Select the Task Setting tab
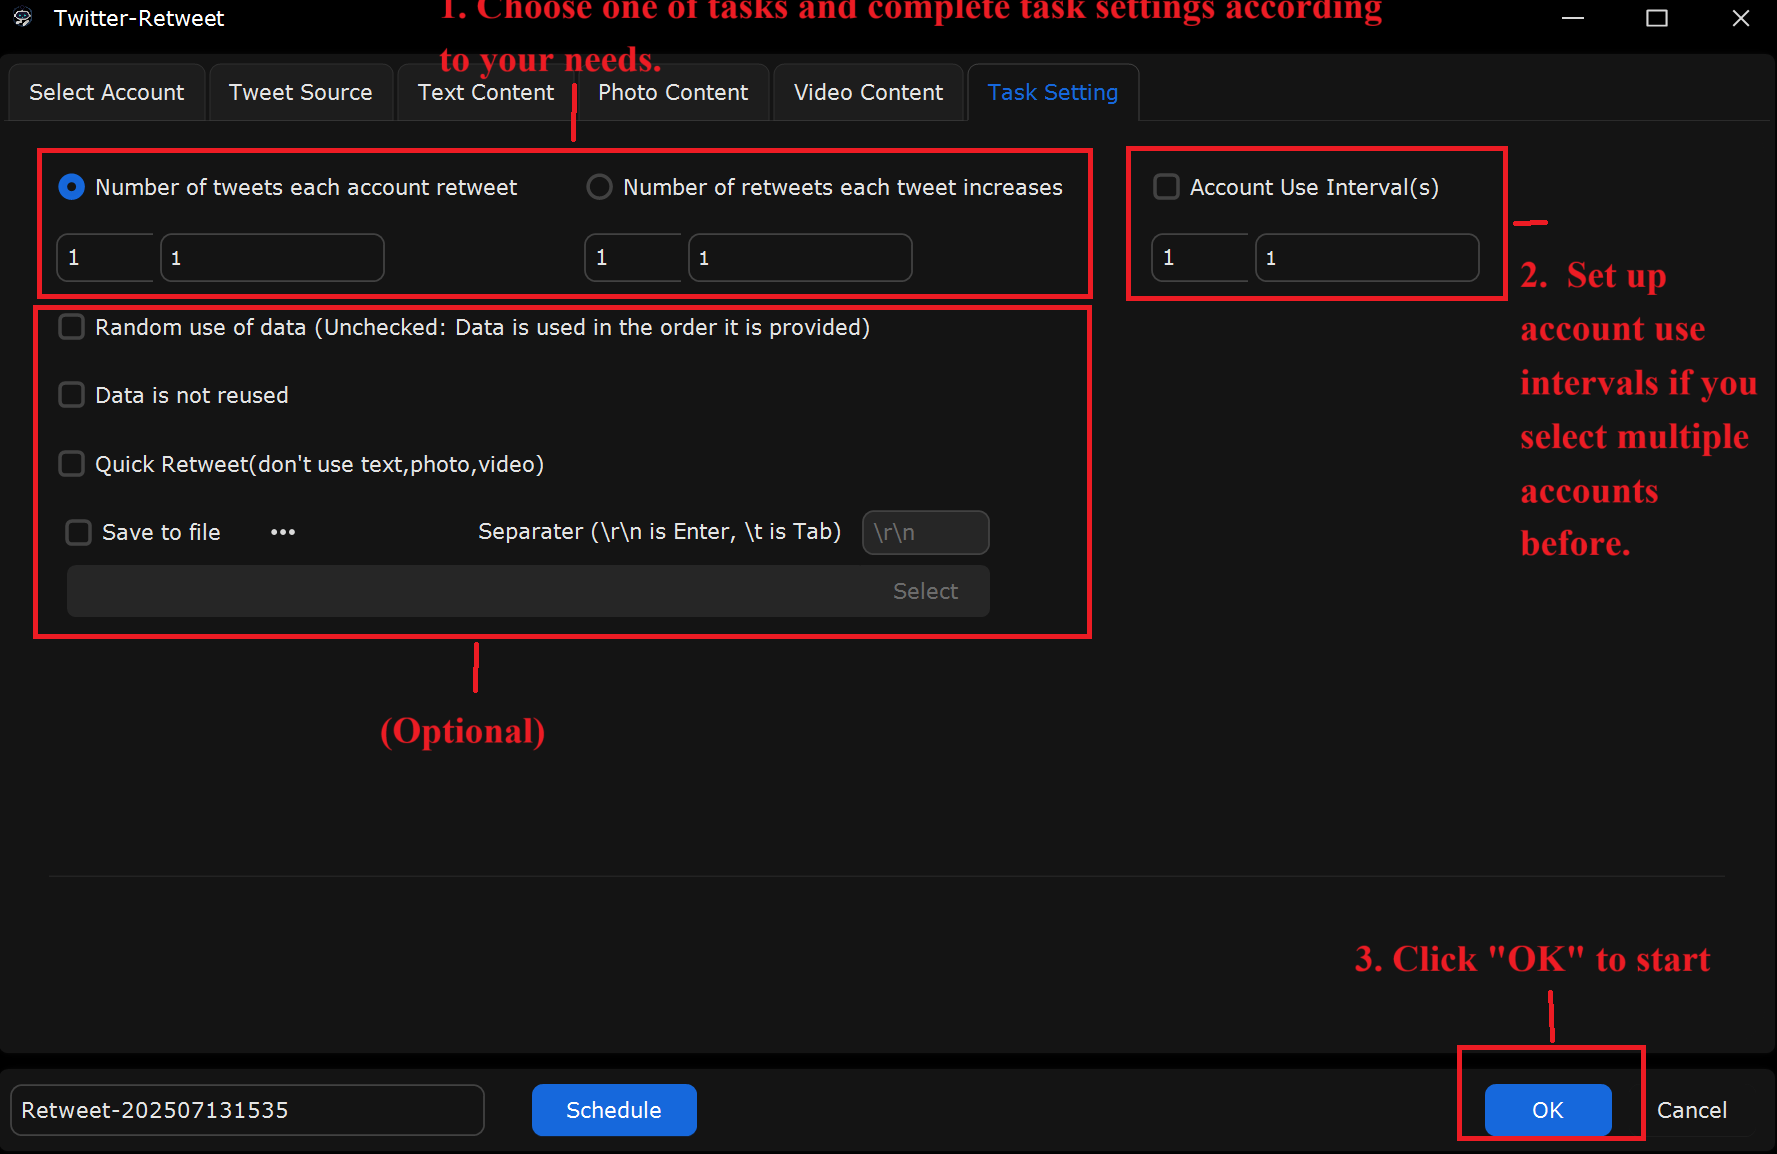 click(x=1053, y=92)
